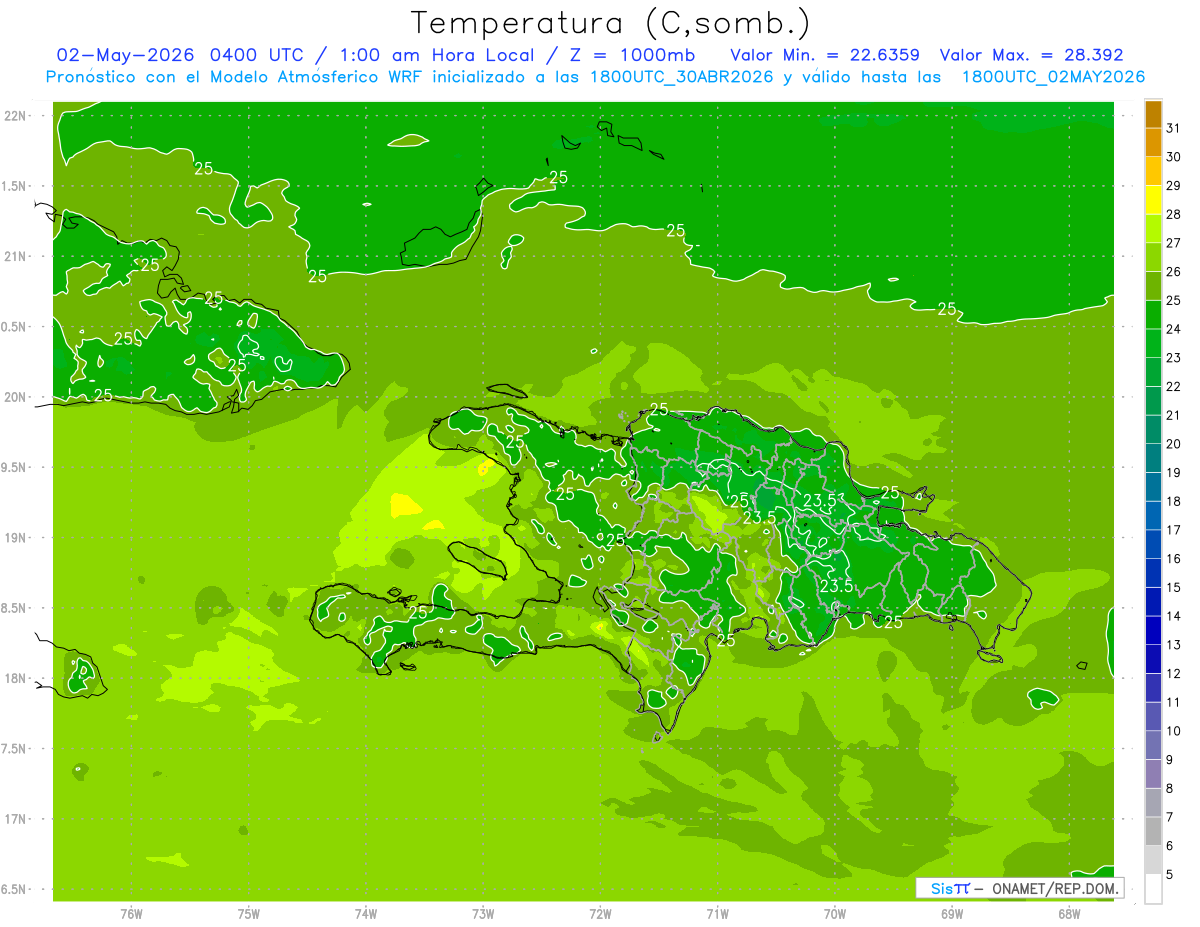The width and height of the screenshot is (1200, 927).
Task: Click the yellow warm patch west of Haiti
Action: tap(406, 505)
